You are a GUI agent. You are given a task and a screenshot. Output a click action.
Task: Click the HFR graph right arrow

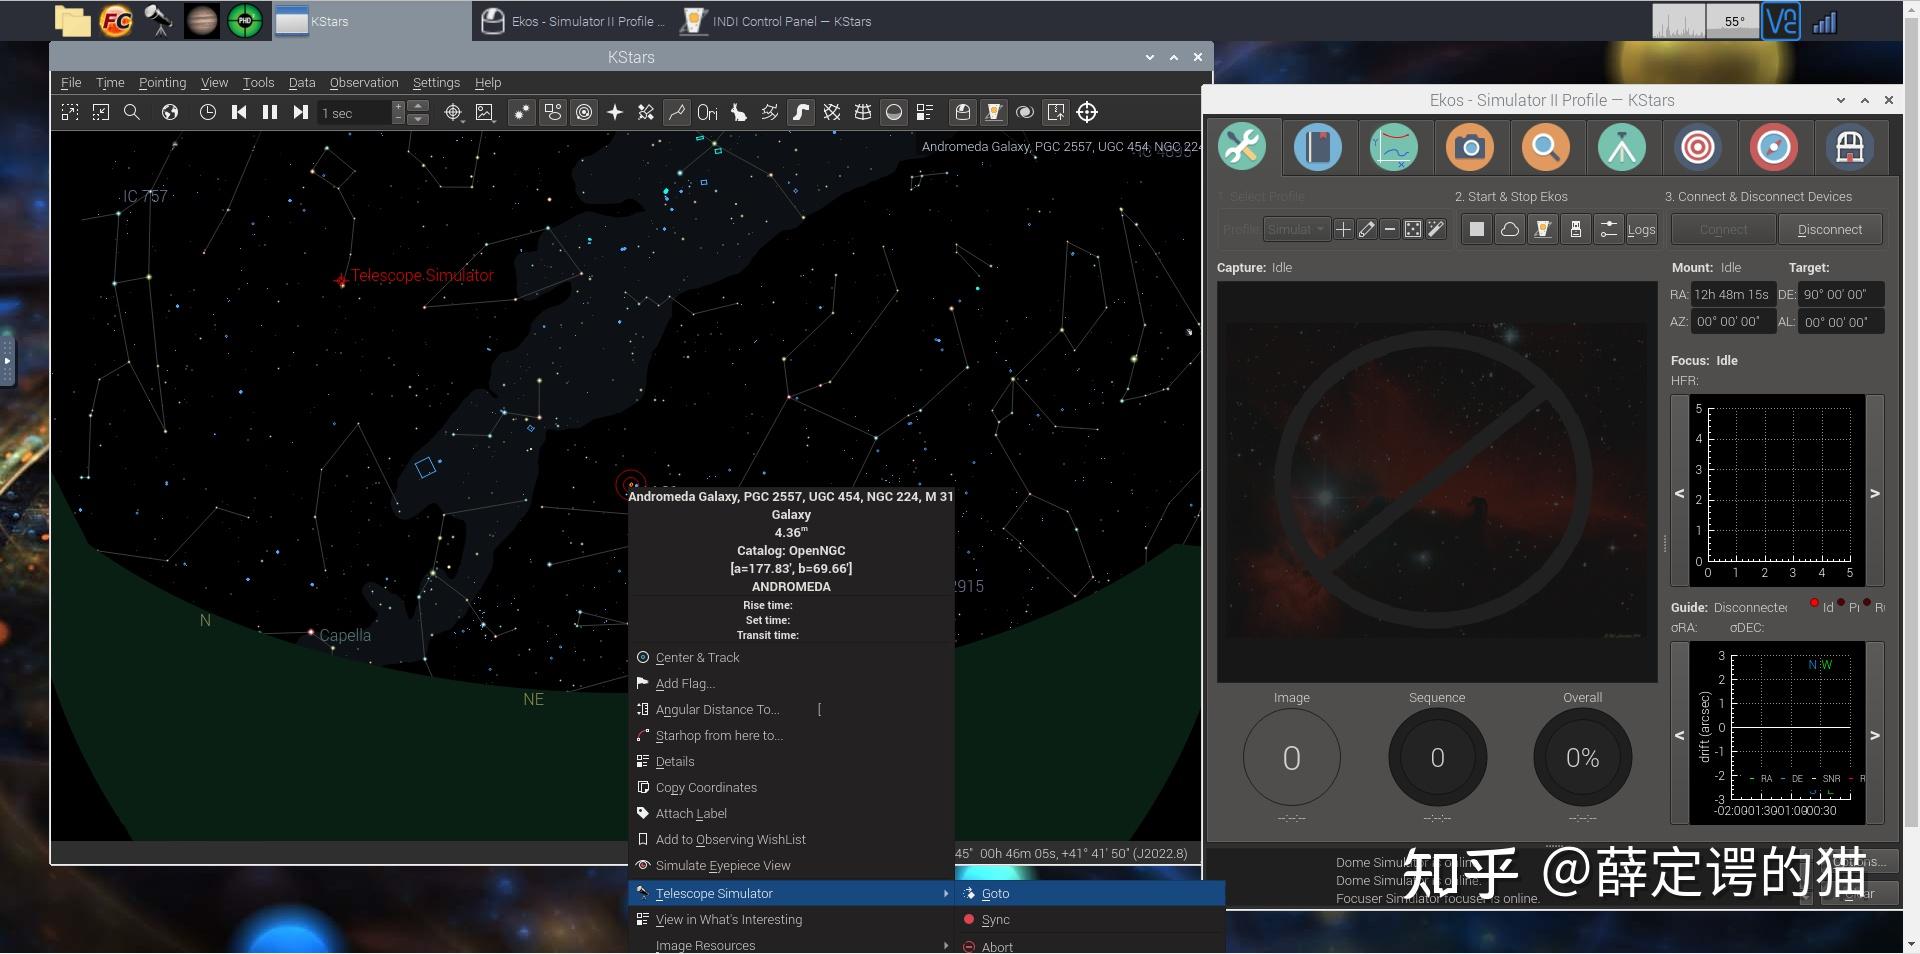(x=1875, y=493)
